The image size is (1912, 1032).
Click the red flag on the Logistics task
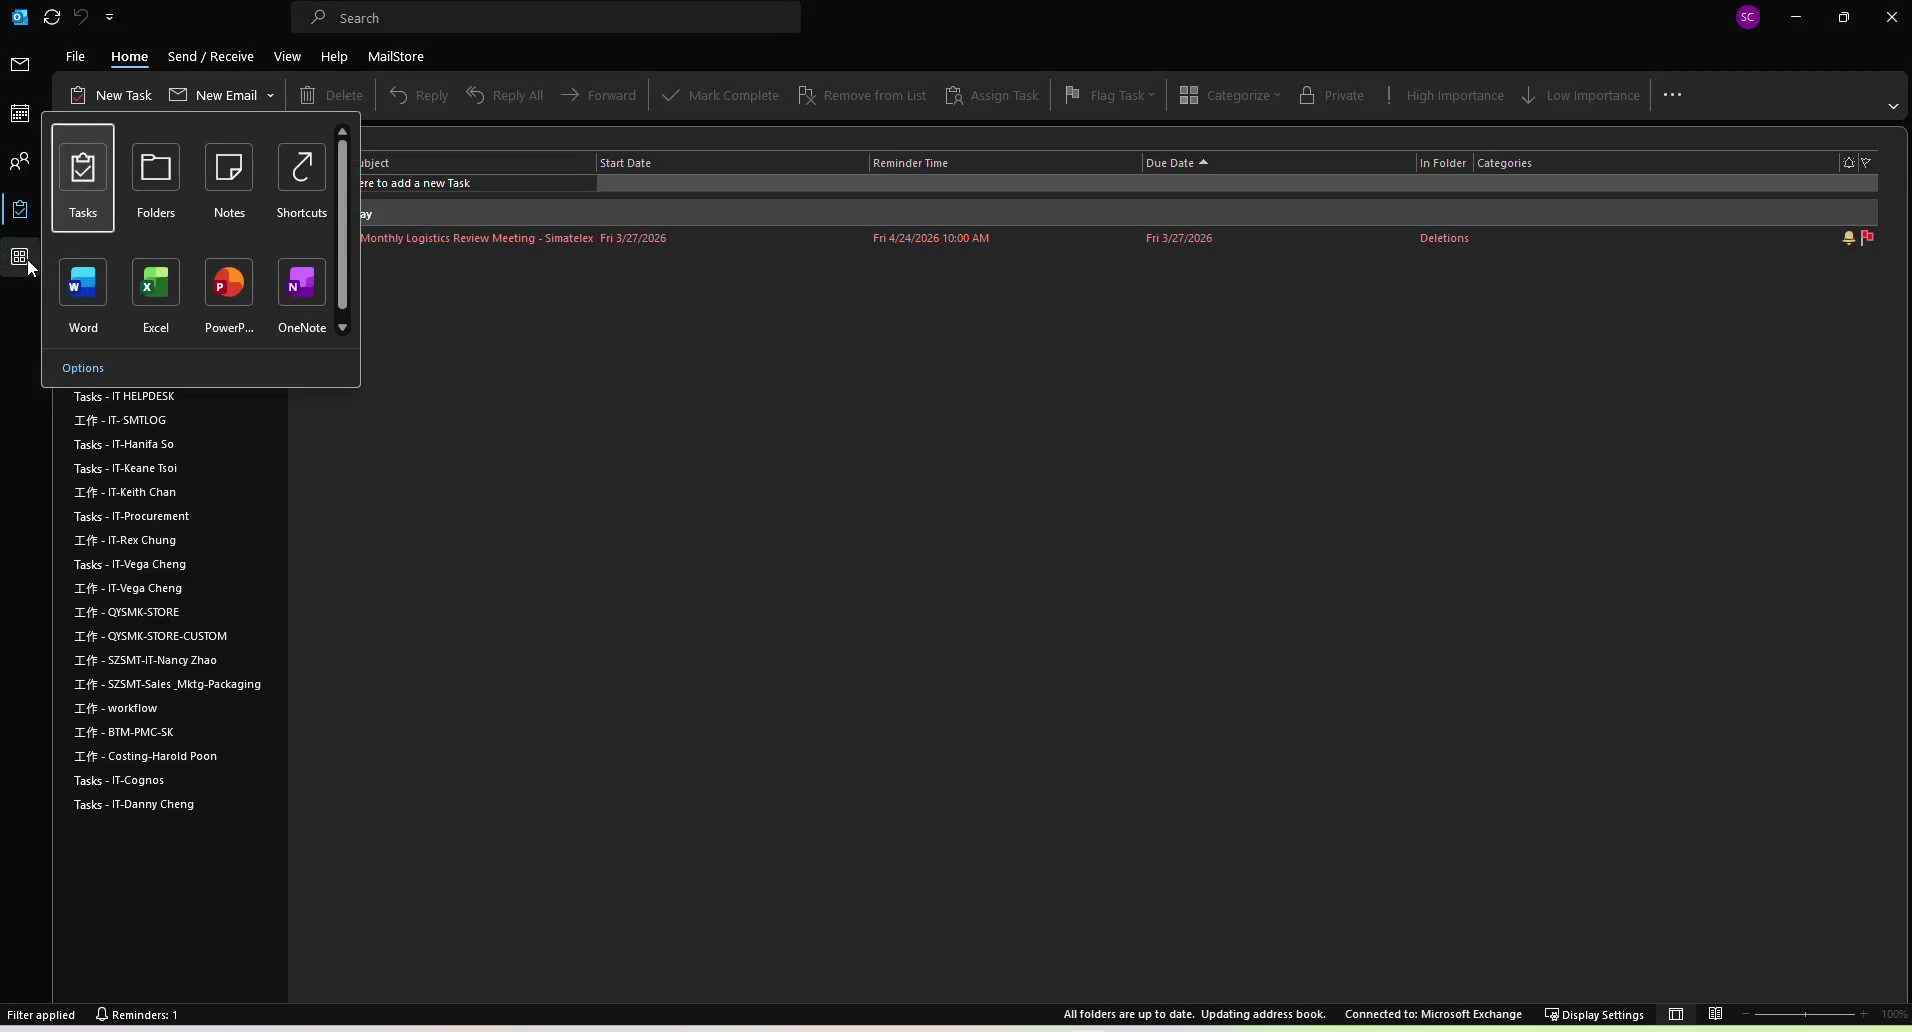(x=1867, y=238)
